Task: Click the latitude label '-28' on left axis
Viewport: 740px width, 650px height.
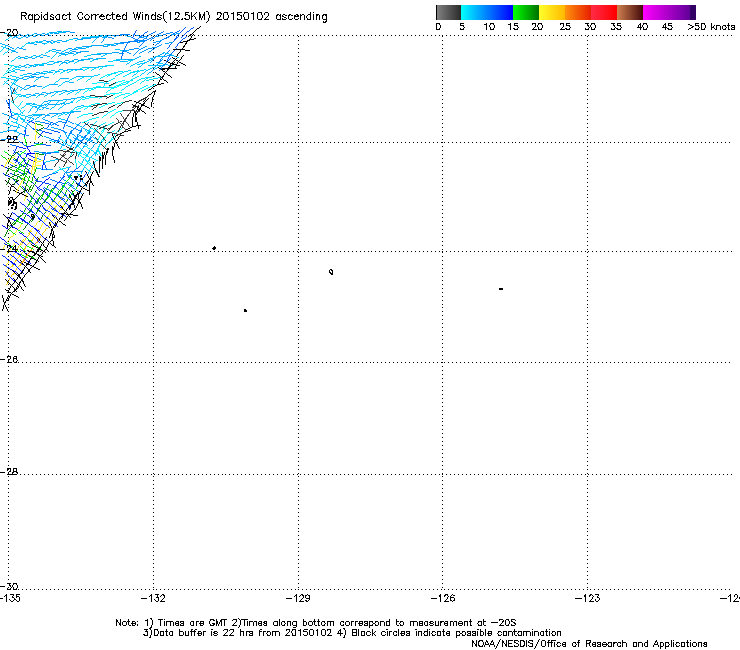Action: (x=9, y=472)
